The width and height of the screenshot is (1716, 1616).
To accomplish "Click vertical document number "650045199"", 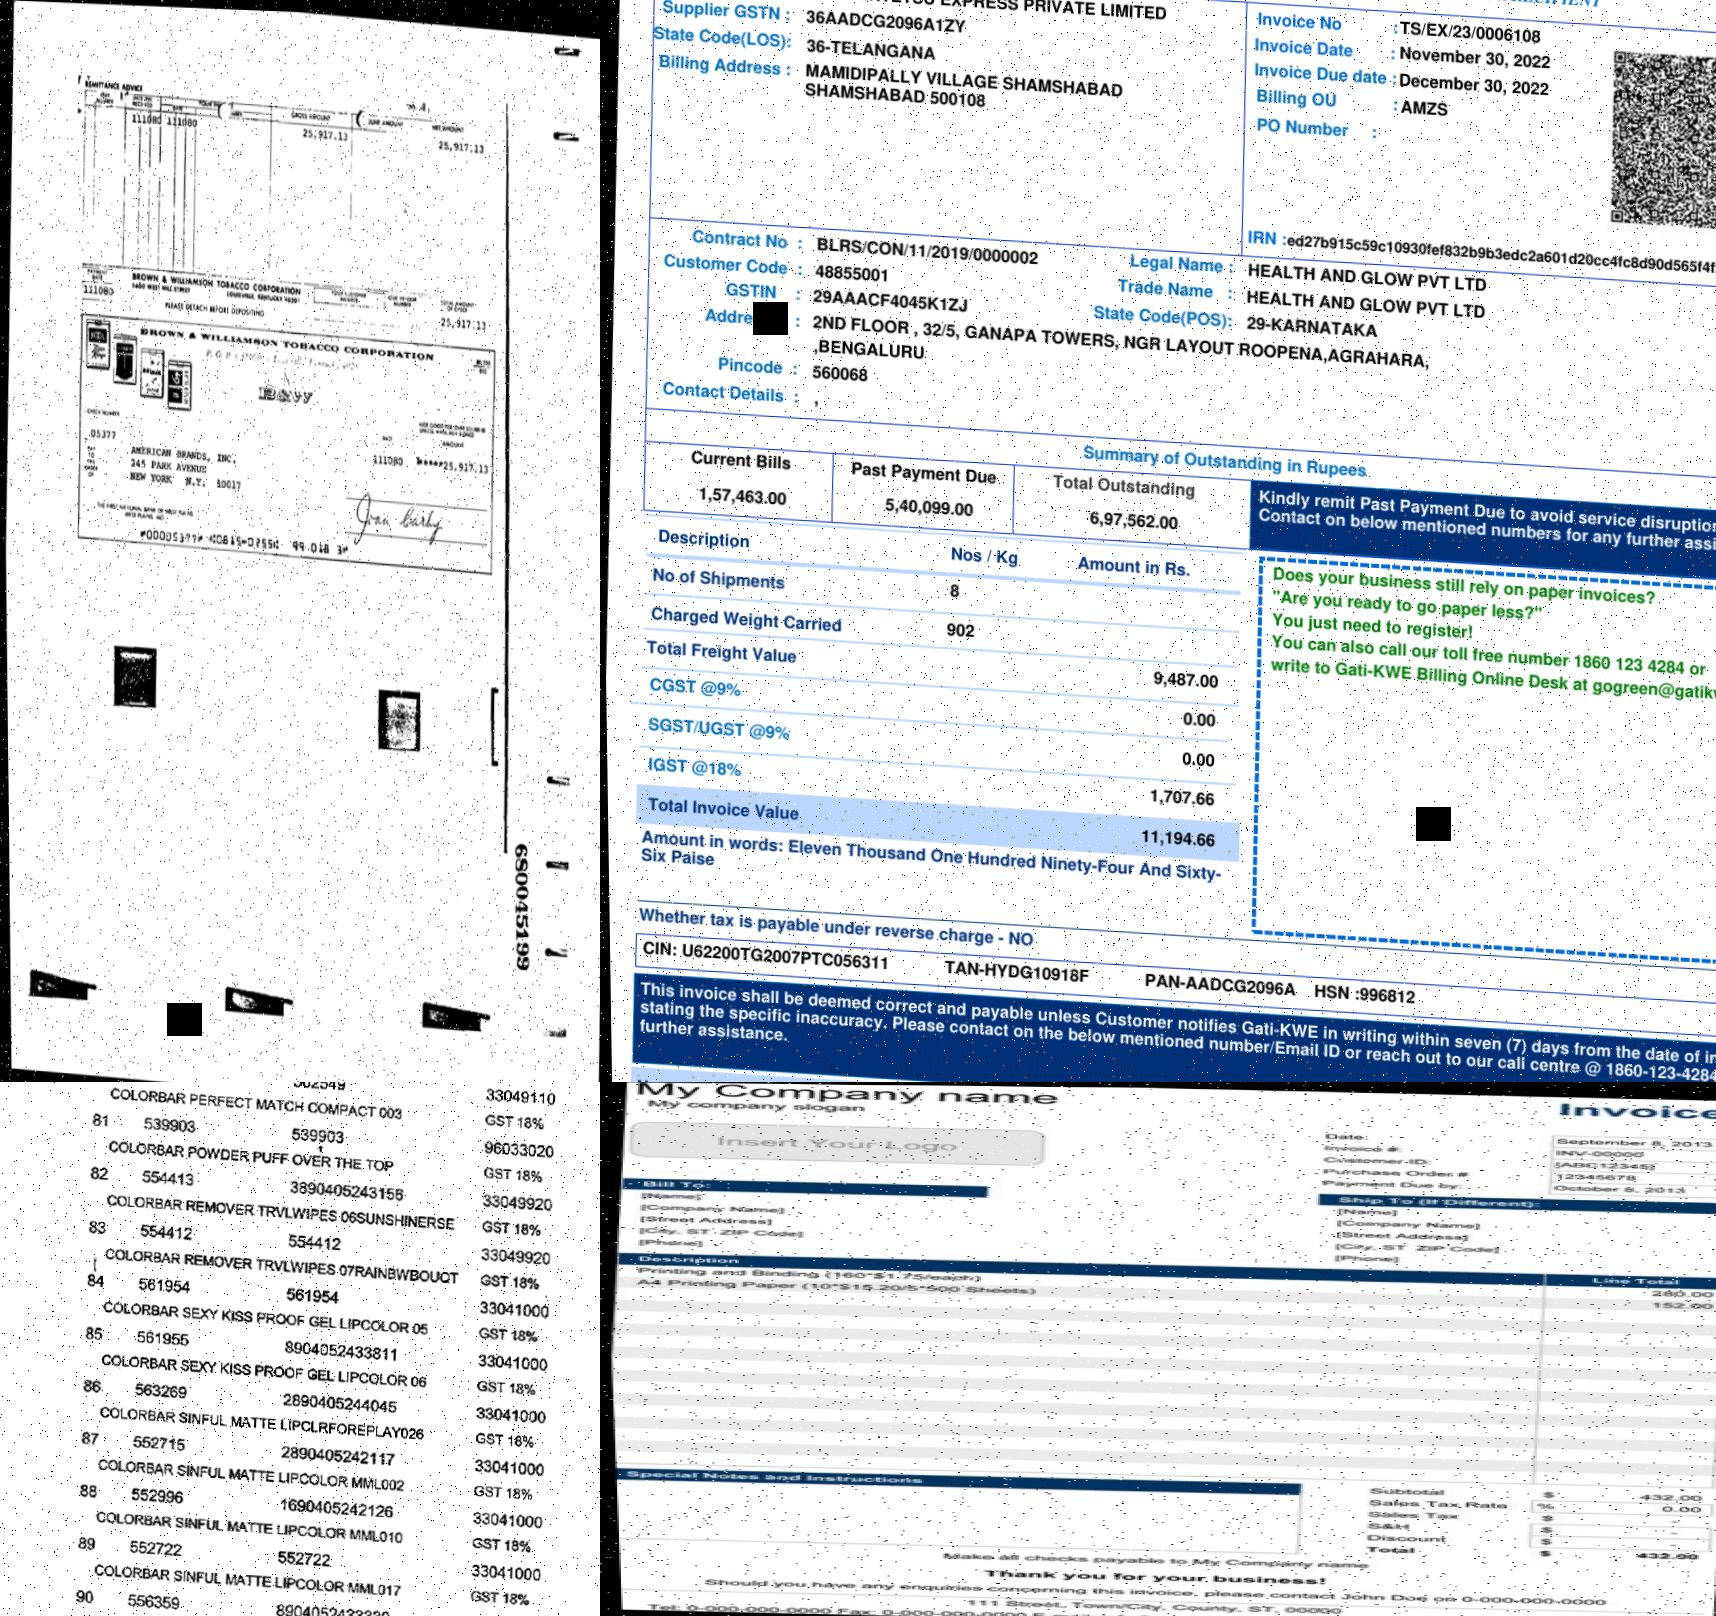I will tap(521, 906).
